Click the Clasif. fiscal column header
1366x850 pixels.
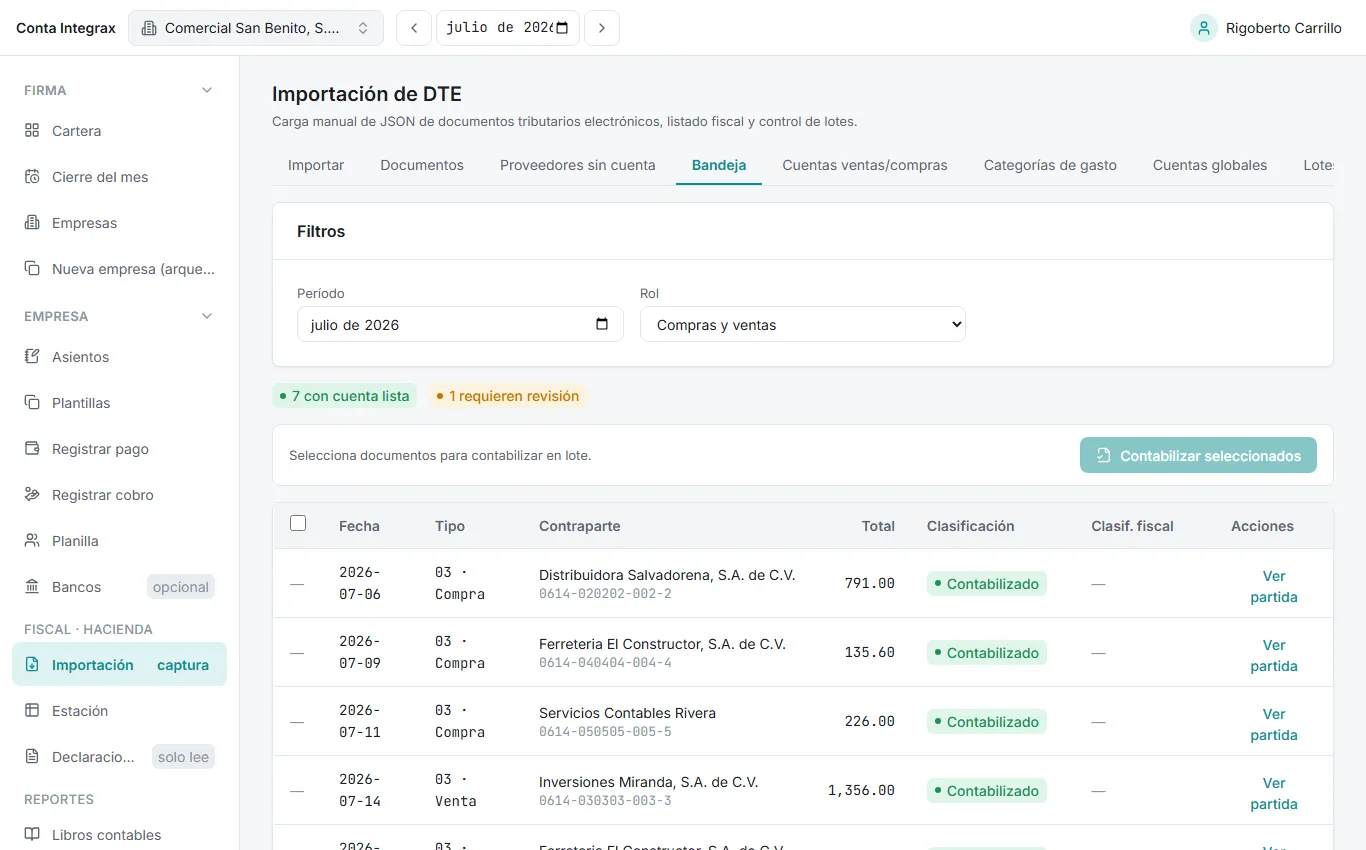[x=1132, y=526]
